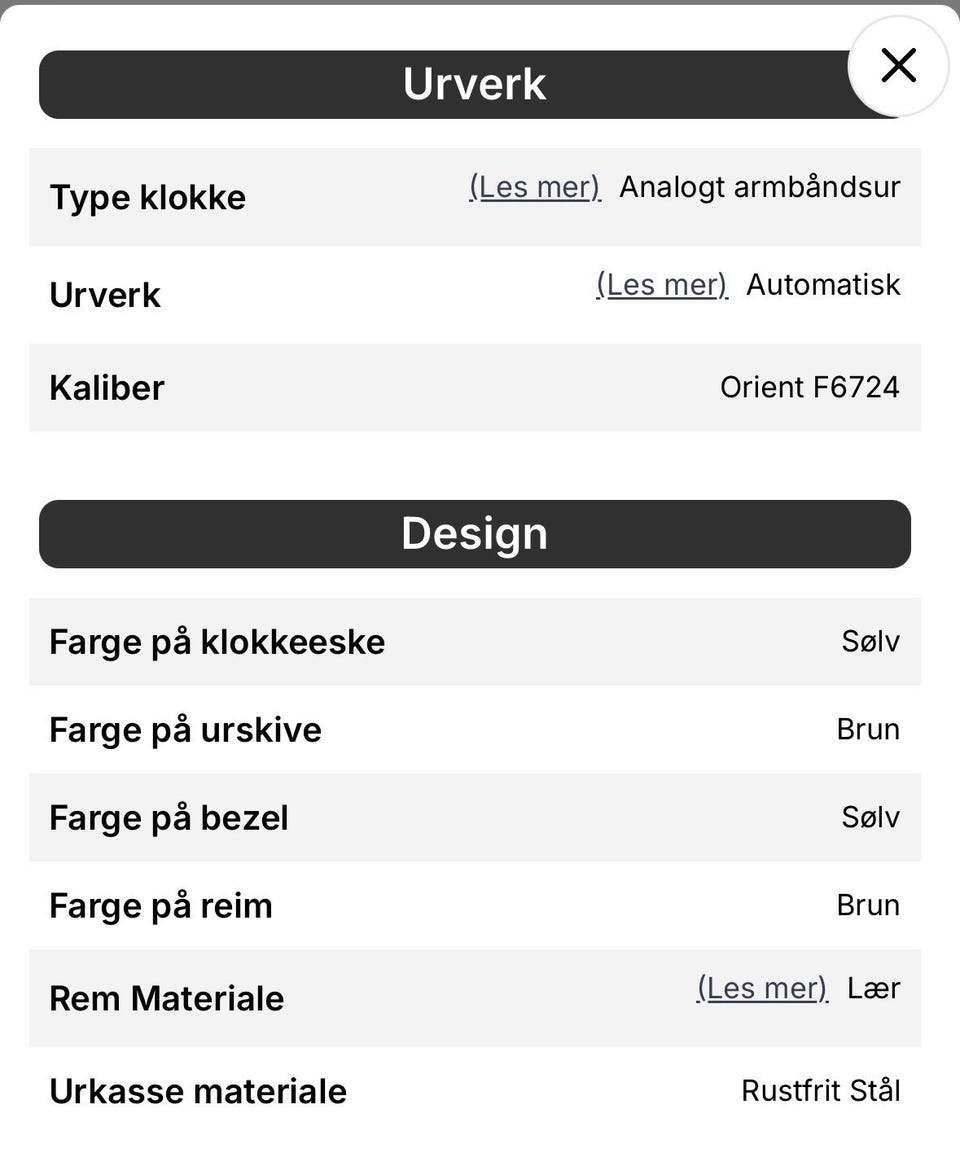
Task: Click the 'Lær' strap material value
Action: (x=874, y=989)
